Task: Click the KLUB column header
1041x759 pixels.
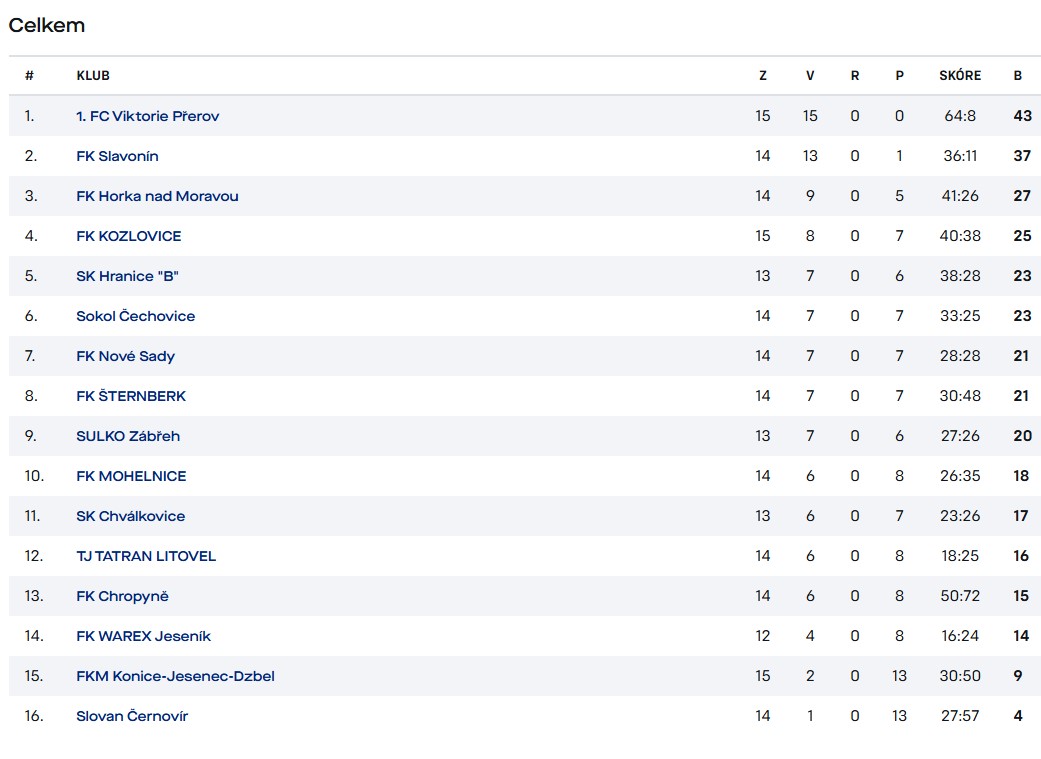Action: (93, 76)
